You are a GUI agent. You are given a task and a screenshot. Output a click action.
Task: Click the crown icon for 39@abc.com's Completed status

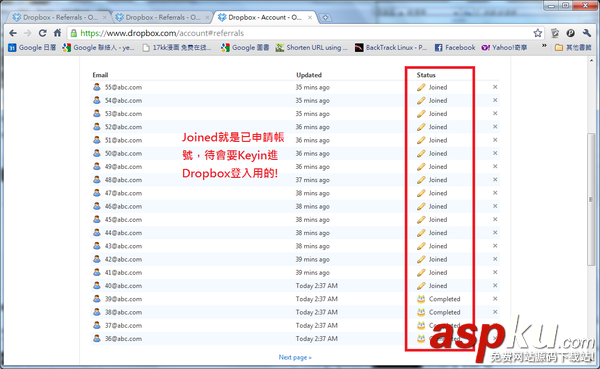point(421,299)
